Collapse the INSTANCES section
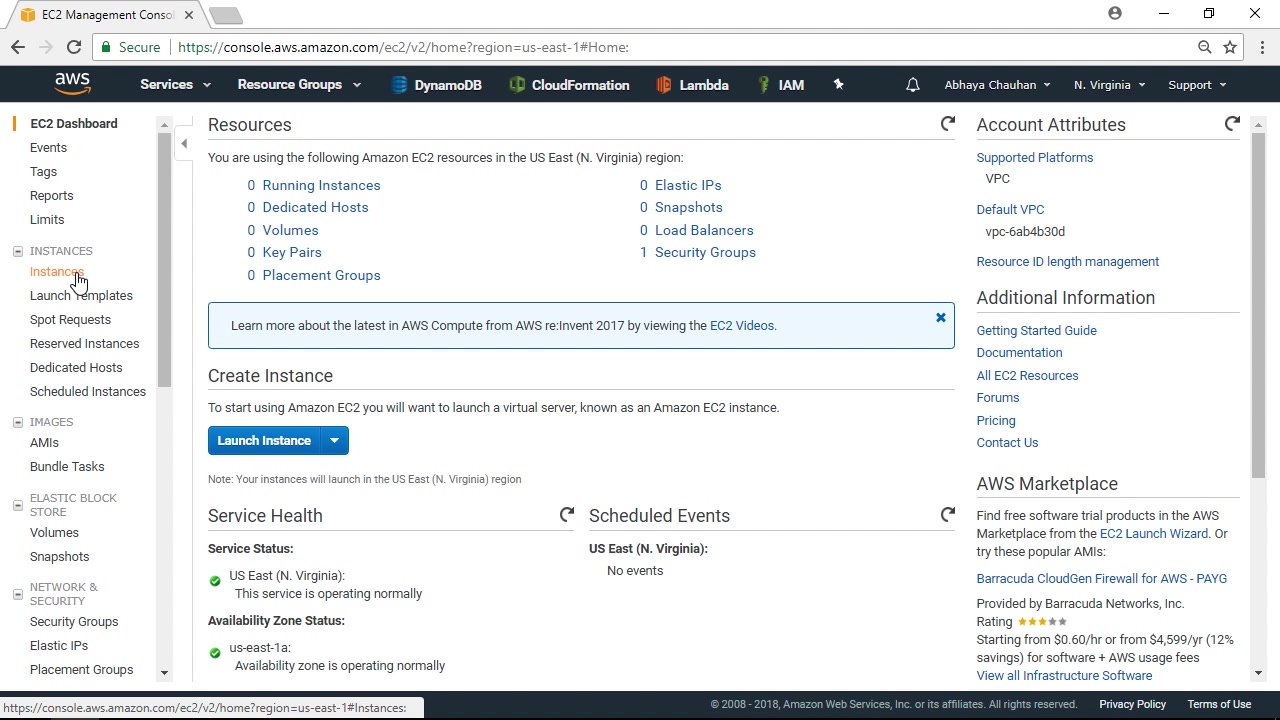The width and height of the screenshot is (1280, 720). (17, 251)
